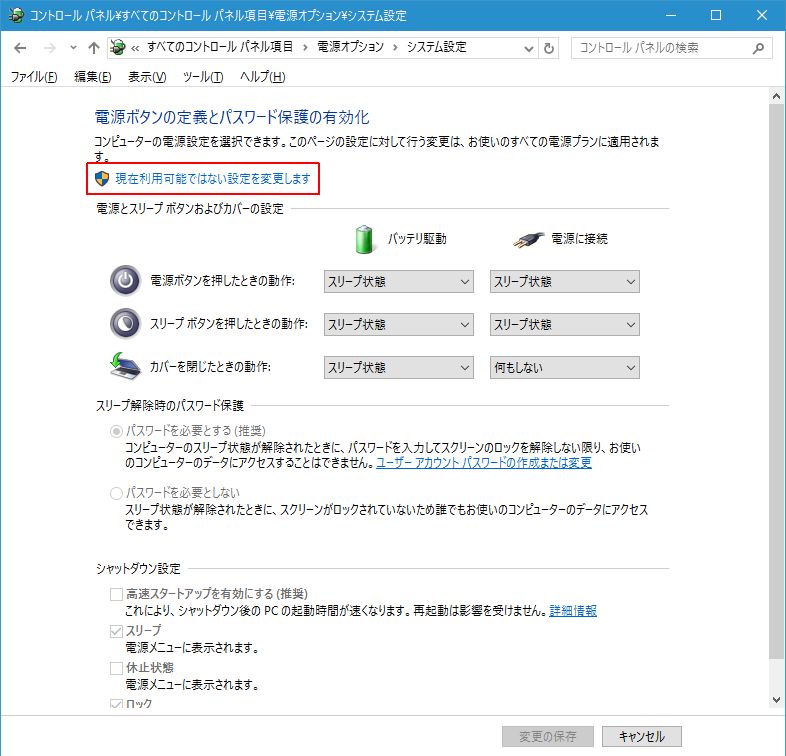Viewport: 786px width, 756px height.
Task: Click the refresh button in address bar
Action: pos(549,48)
